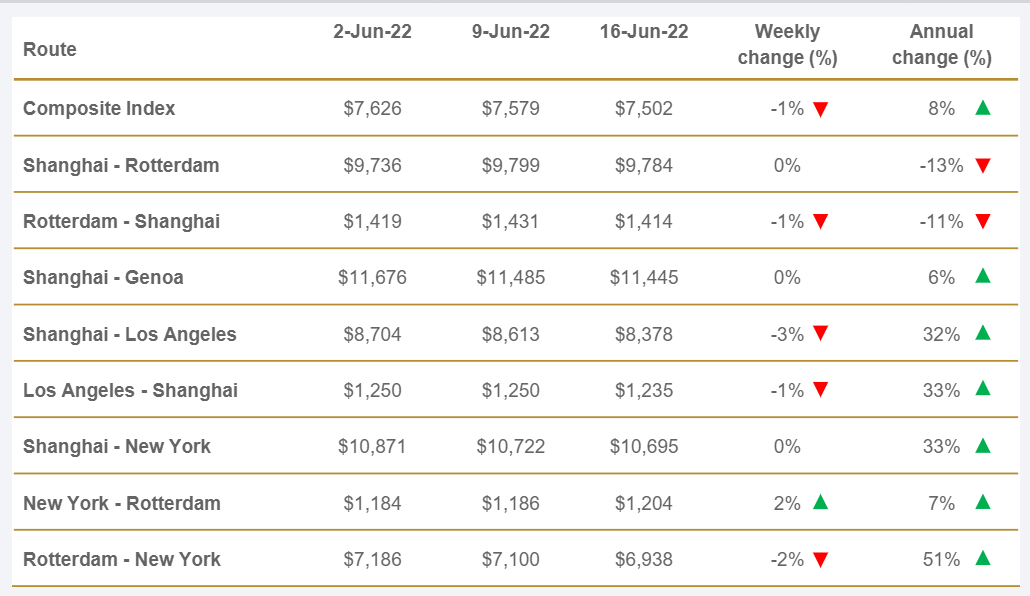Click Rotterdam - Shanghai weekly down arrow

821,222
